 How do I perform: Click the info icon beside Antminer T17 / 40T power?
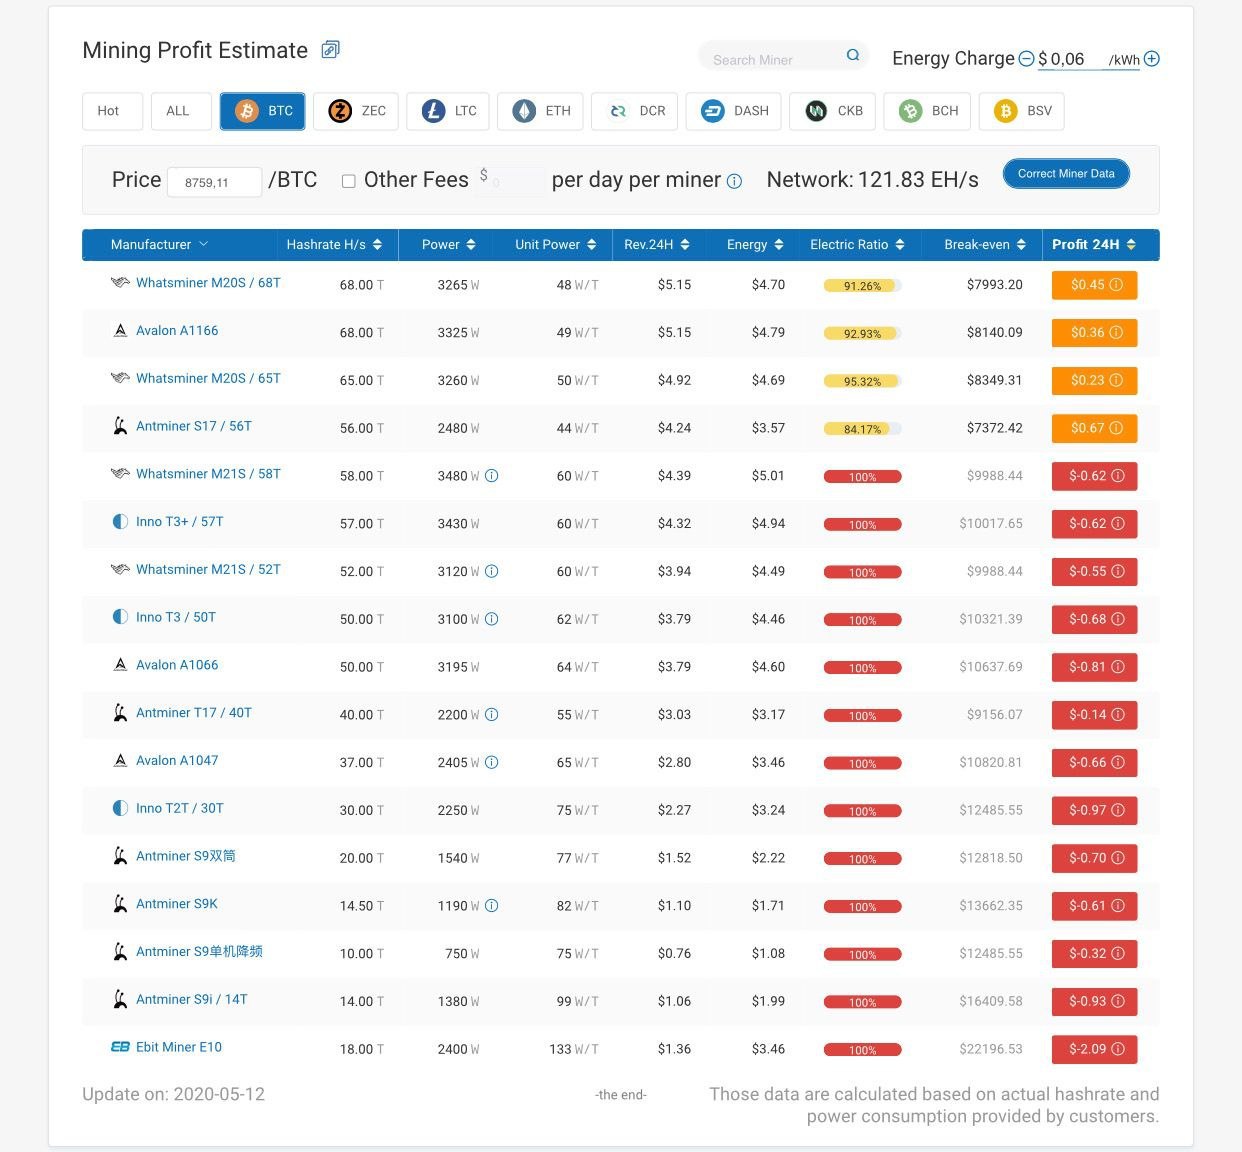pyautogui.click(x=492, y=715)
